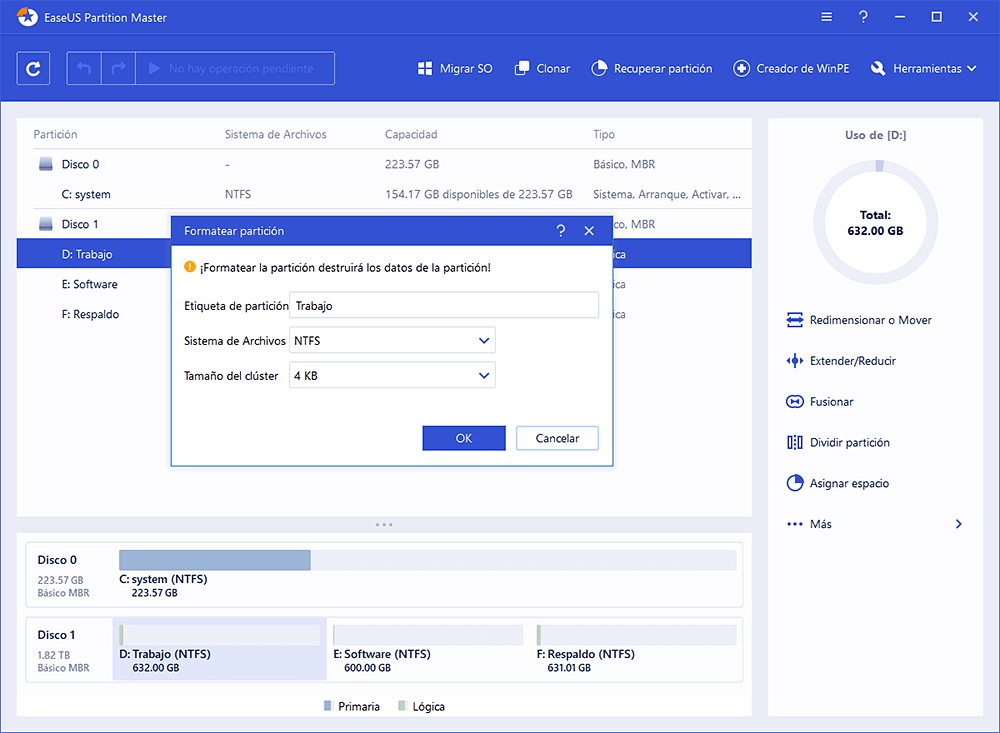This screenshot has height=733, width=1000.
Task: Click the Cancelar button
Action: pos(557,438)
